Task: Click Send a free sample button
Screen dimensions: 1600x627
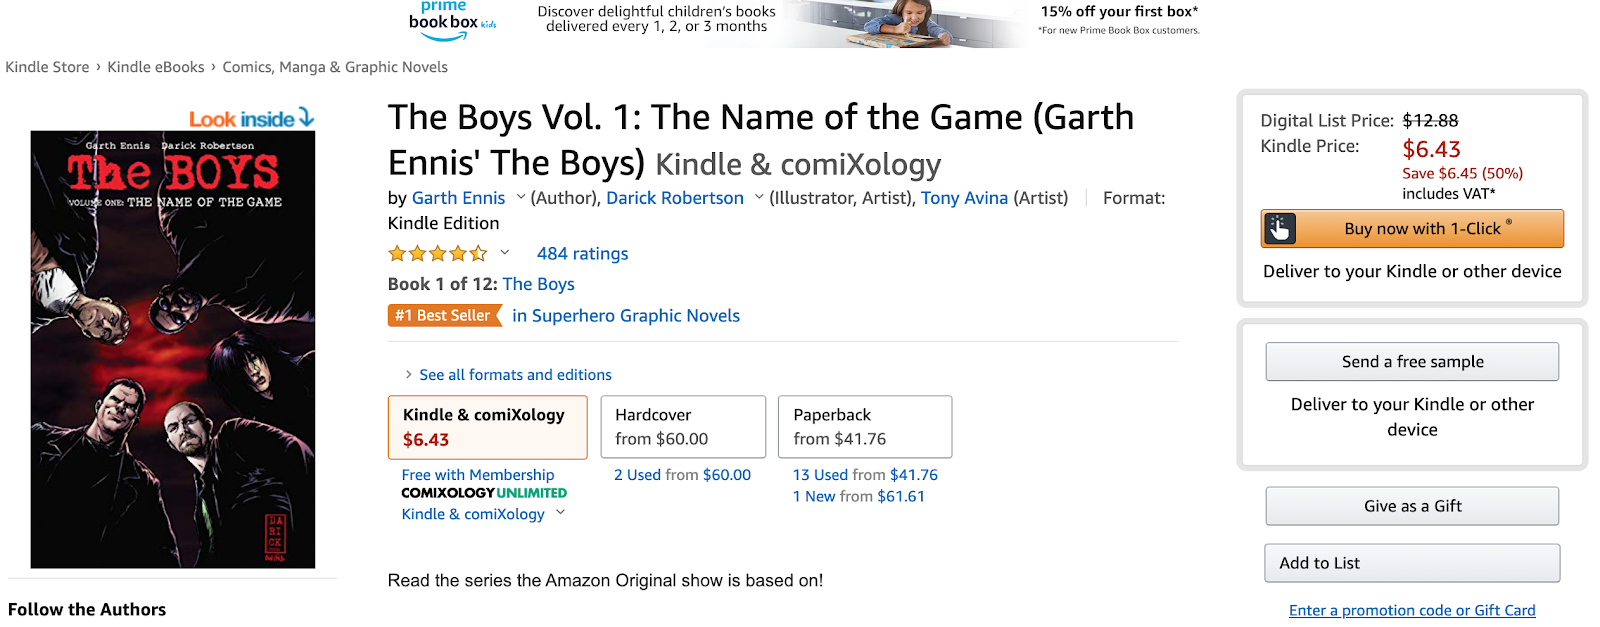Action: point(1412,362)
